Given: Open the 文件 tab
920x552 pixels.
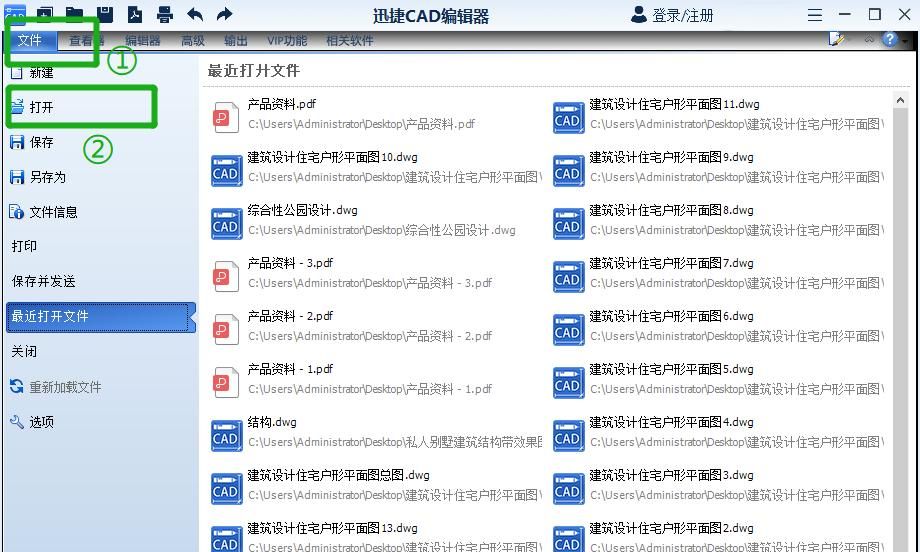Looking at the screenshot, I should point(29,40).
